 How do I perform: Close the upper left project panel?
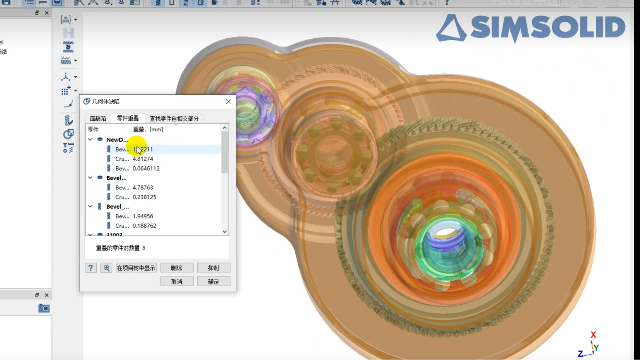tap(47, 13)
